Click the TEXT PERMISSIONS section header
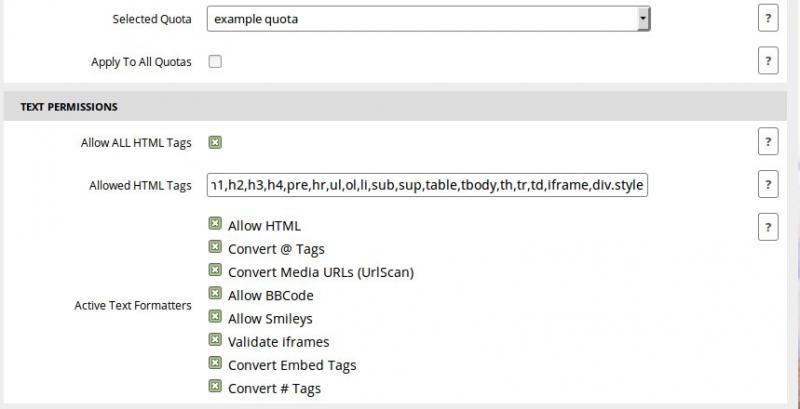 [x=69, y=106]
